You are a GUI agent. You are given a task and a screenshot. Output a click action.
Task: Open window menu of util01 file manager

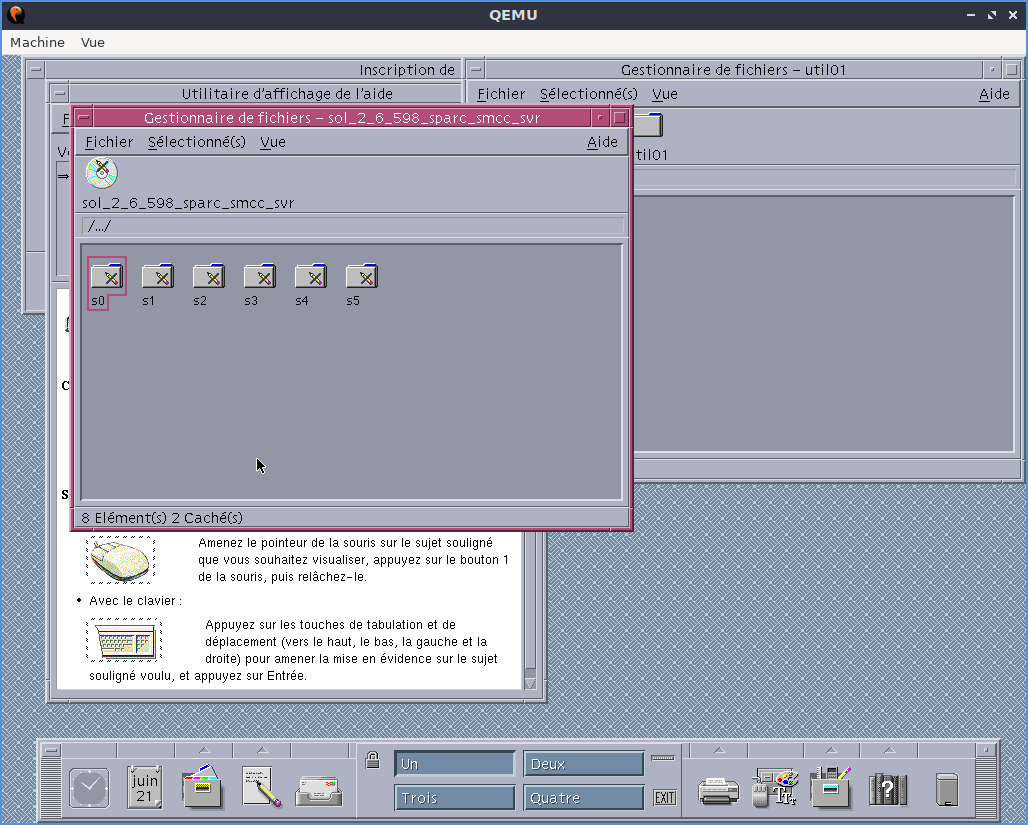(x=476, y=70)
